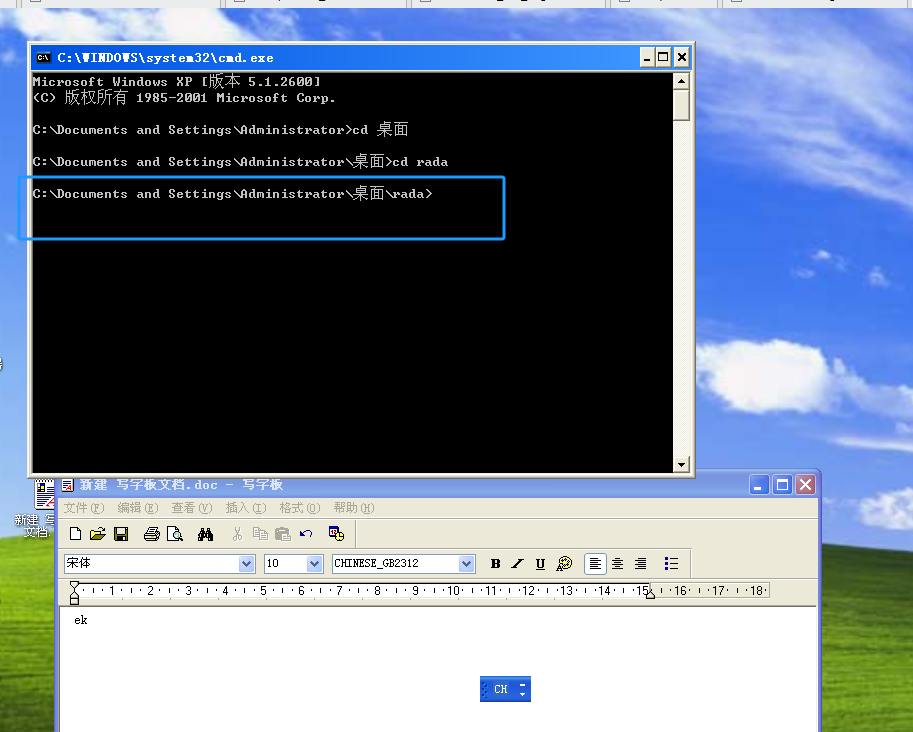
Task: Click the rada> command prompt line
Action: click(233, 193)
